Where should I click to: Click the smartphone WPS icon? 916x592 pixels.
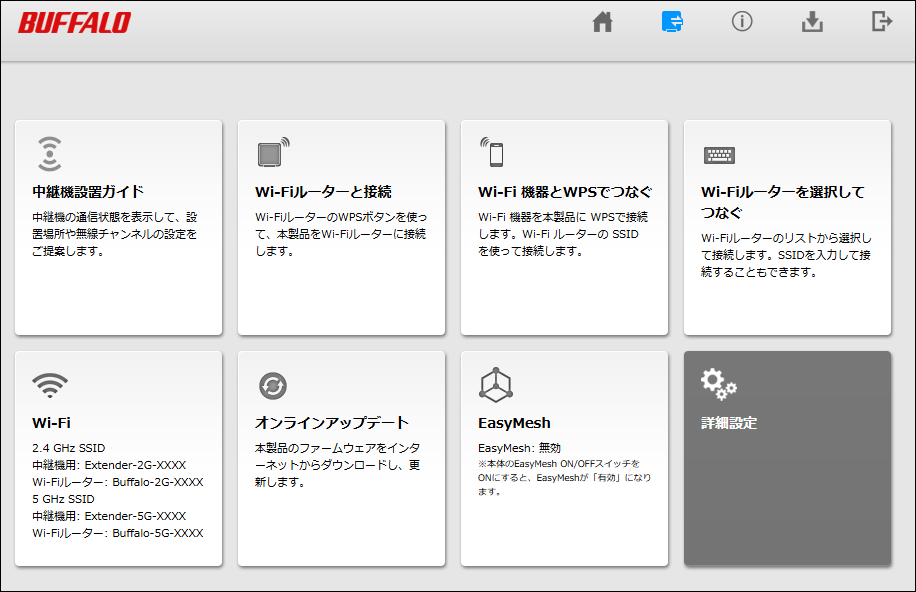tap(492, 152)
